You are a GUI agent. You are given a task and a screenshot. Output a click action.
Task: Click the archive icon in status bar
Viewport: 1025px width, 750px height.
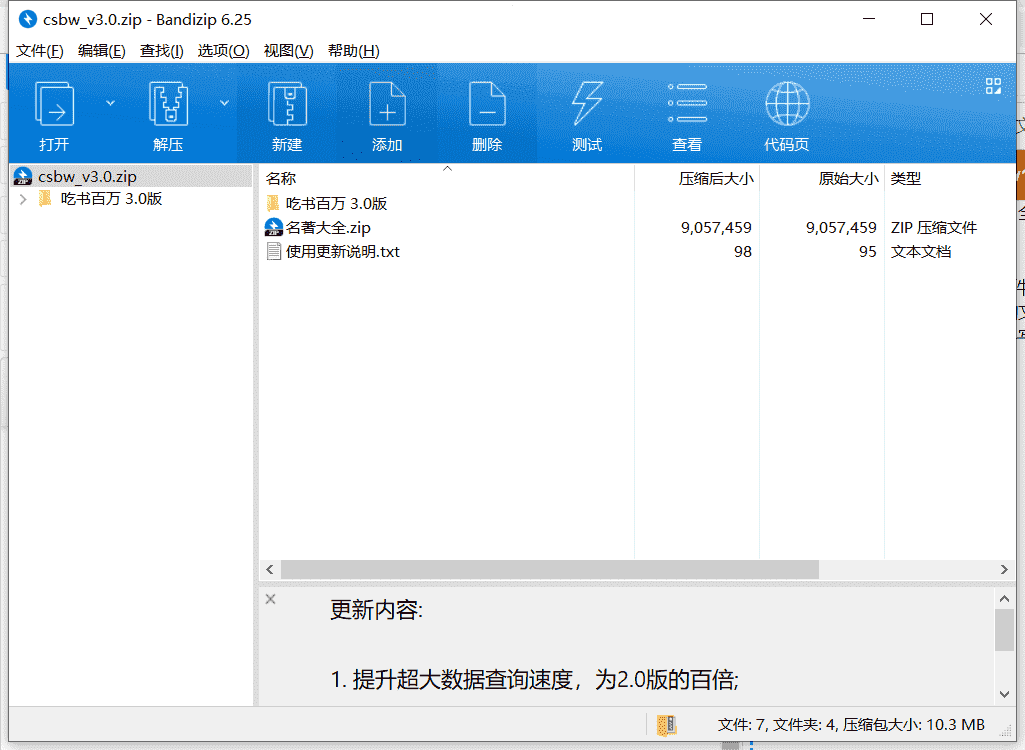tap(667, 725)
